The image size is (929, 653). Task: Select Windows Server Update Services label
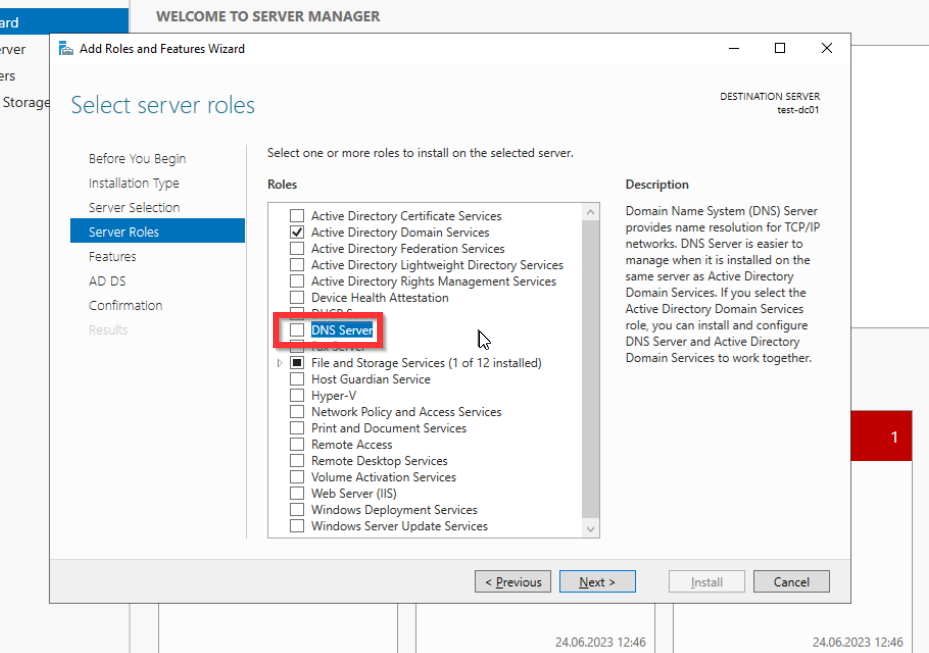399,526
